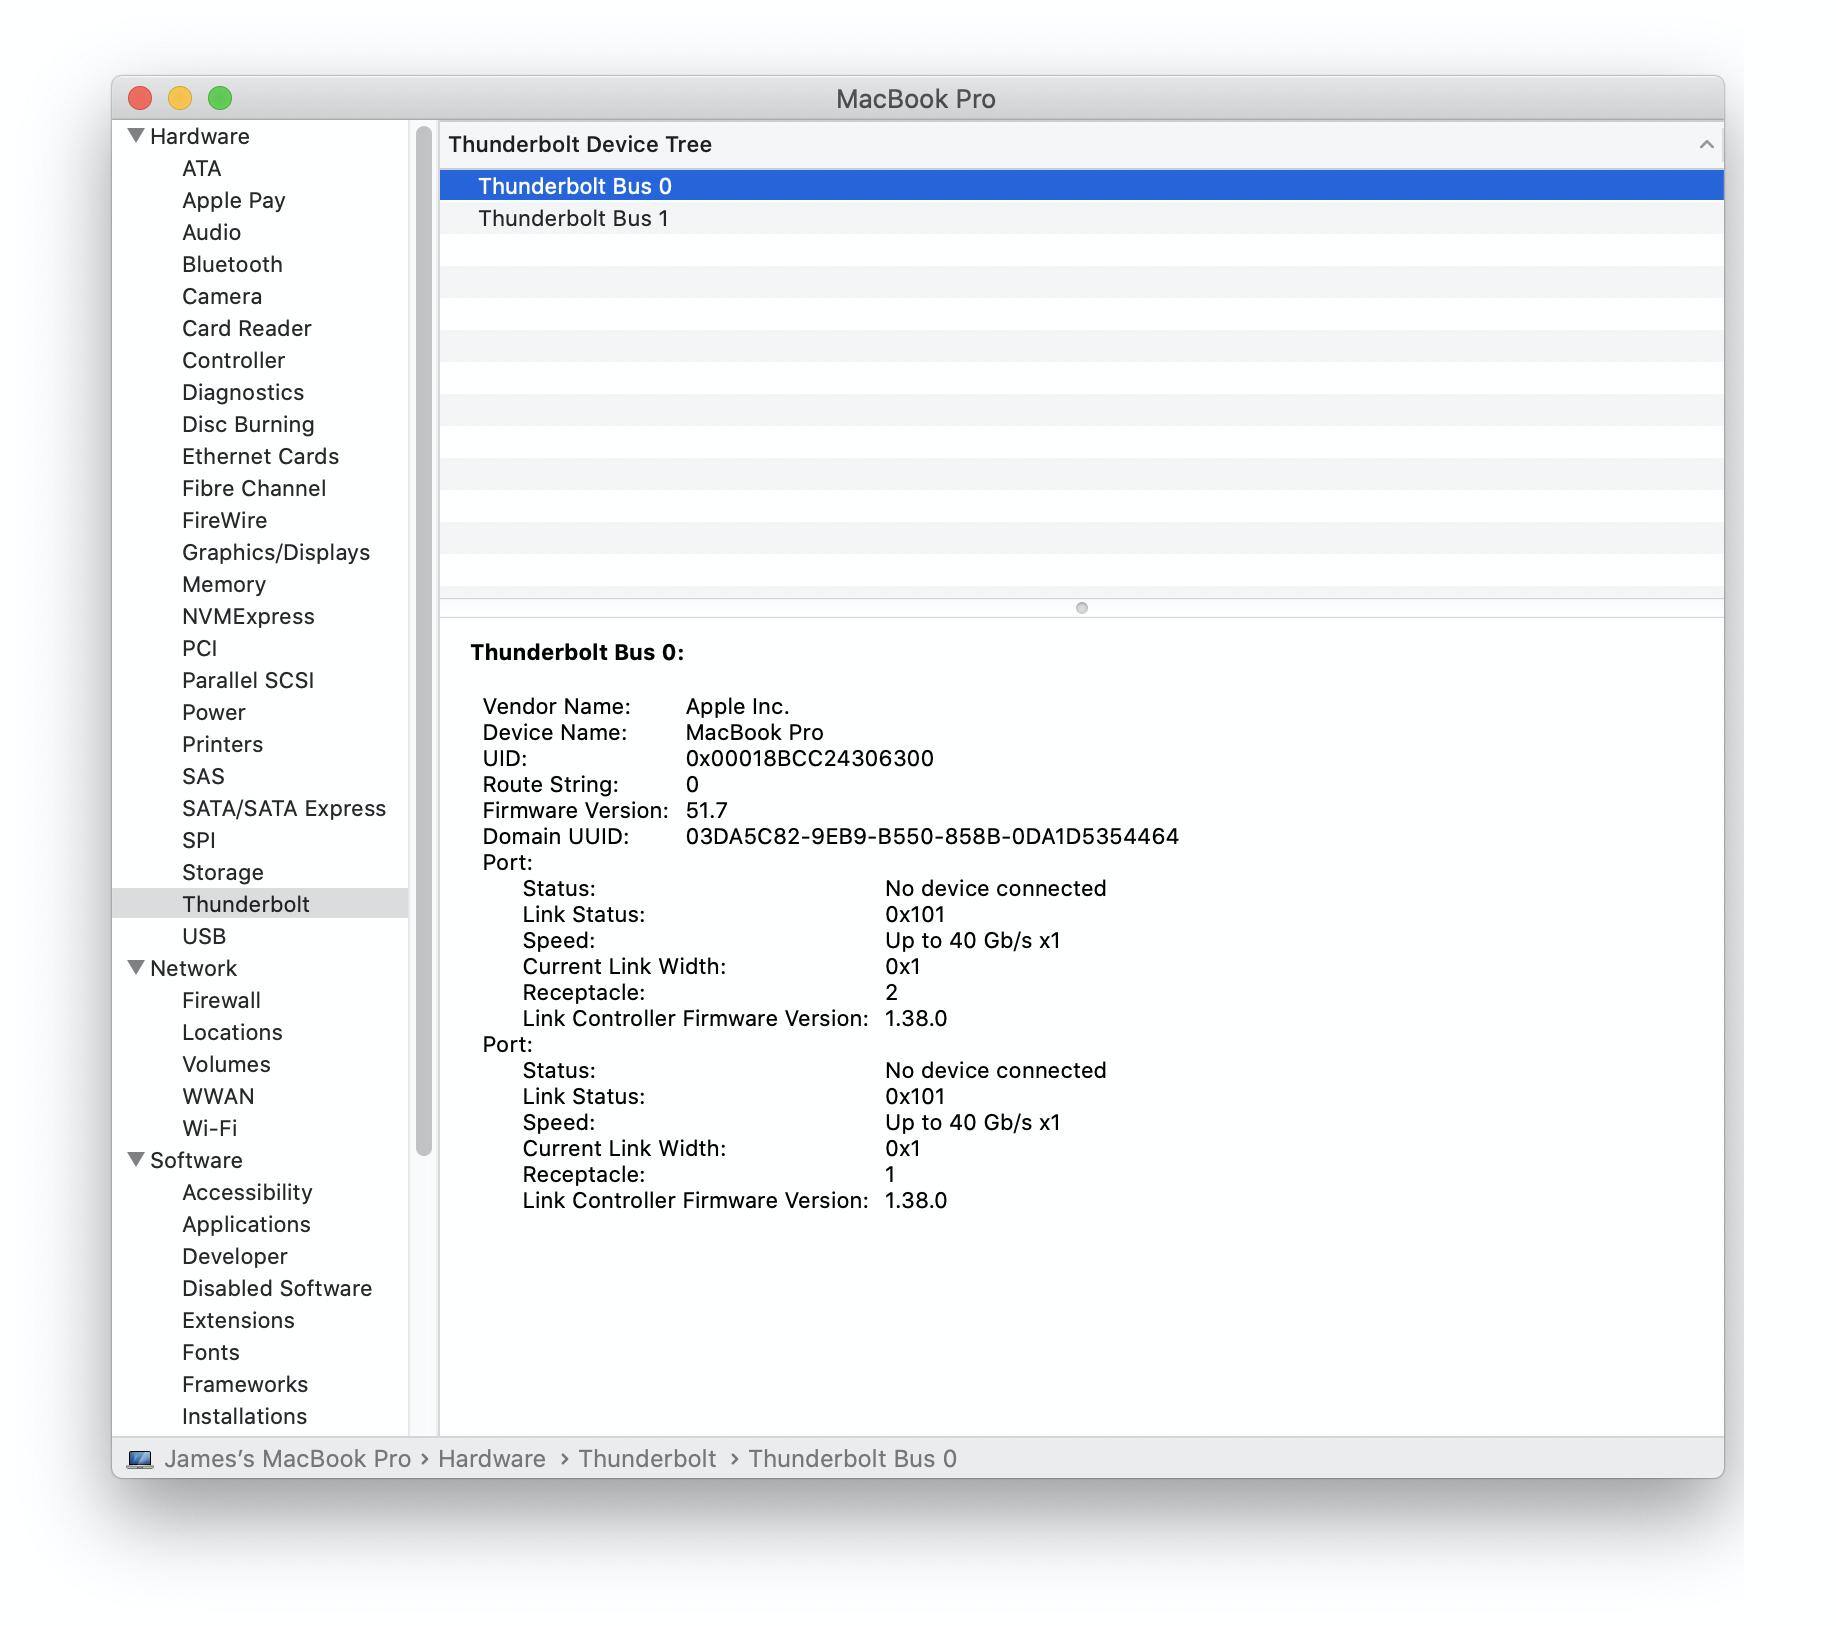Select NVMExpress in the sidebar
Viewport: 1836px width, 1626px height.
pos(248,616)
